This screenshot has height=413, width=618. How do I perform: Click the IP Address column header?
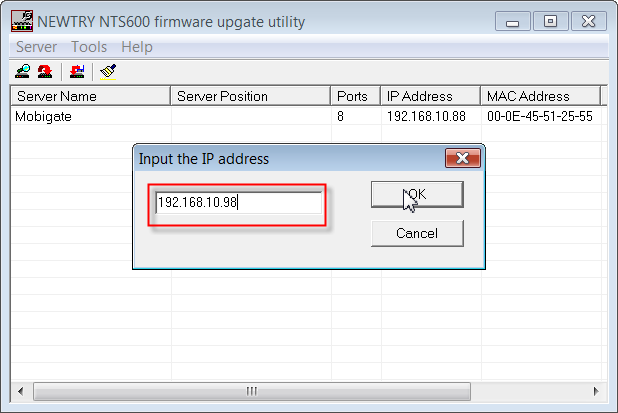430,96
